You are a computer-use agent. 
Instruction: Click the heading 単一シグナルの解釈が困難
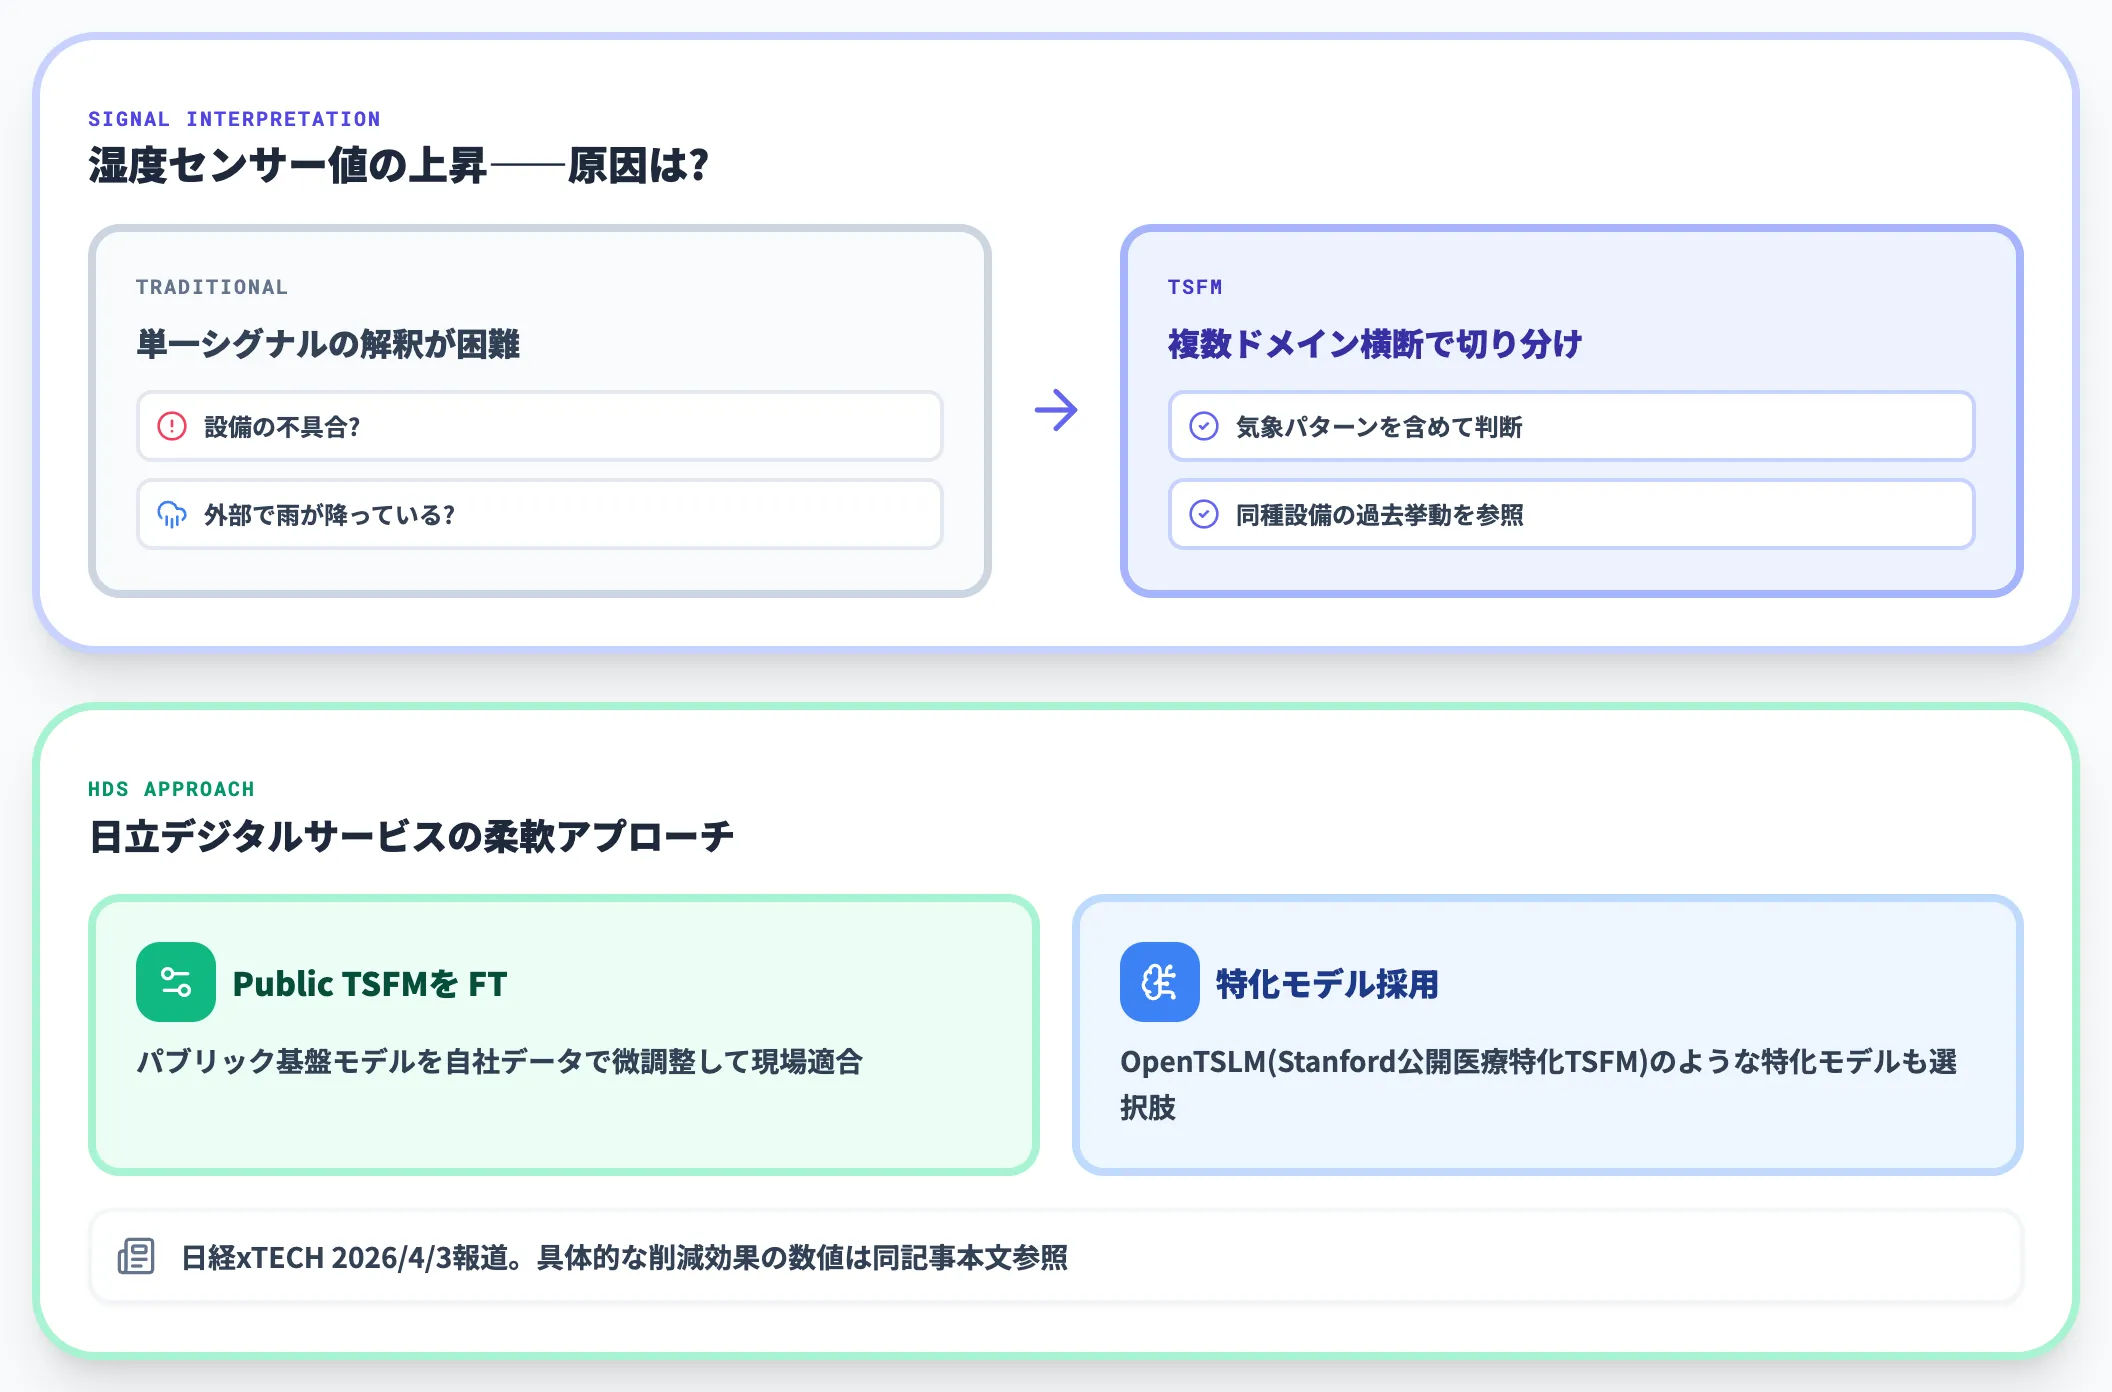pyautogui.click(x=328, y=344)
